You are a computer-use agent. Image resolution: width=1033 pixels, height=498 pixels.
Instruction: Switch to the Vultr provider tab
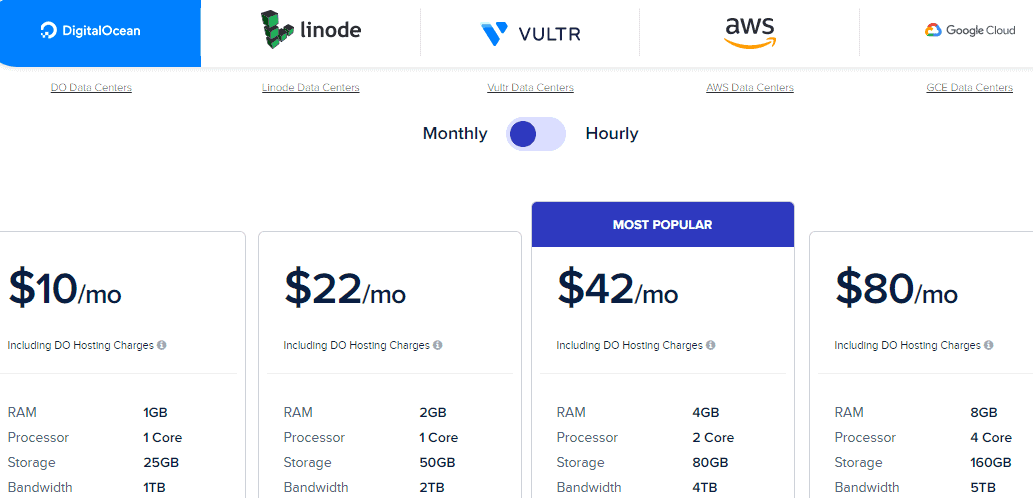(x=530, y=33)
